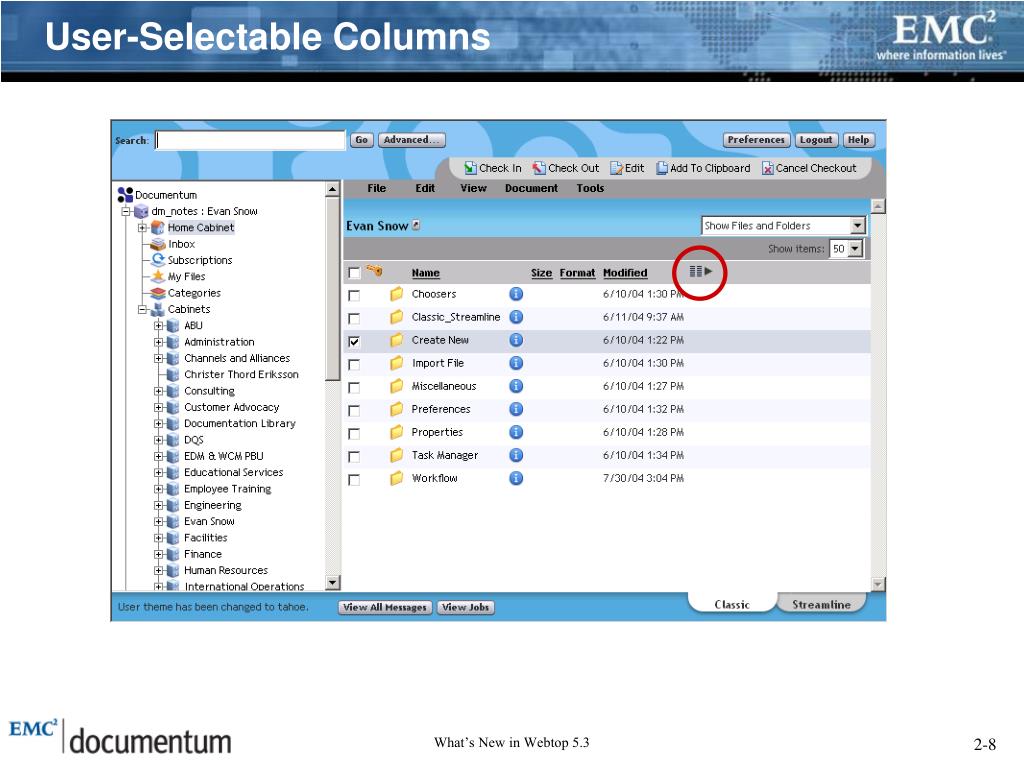1024x768 pixels.
Task: Open info icon for Create New folder
Action: (x=516, y=340)
